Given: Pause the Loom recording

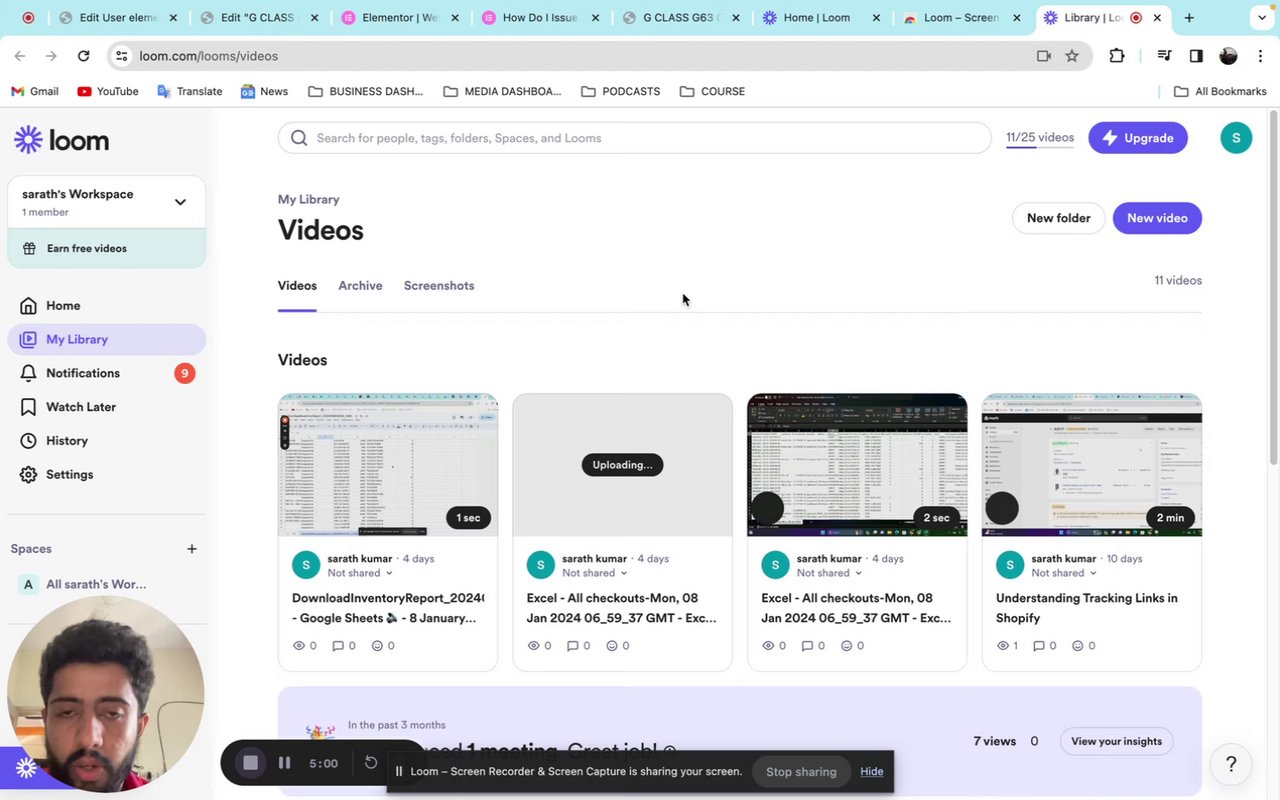Looking at the screenshot, I should 284,763.
